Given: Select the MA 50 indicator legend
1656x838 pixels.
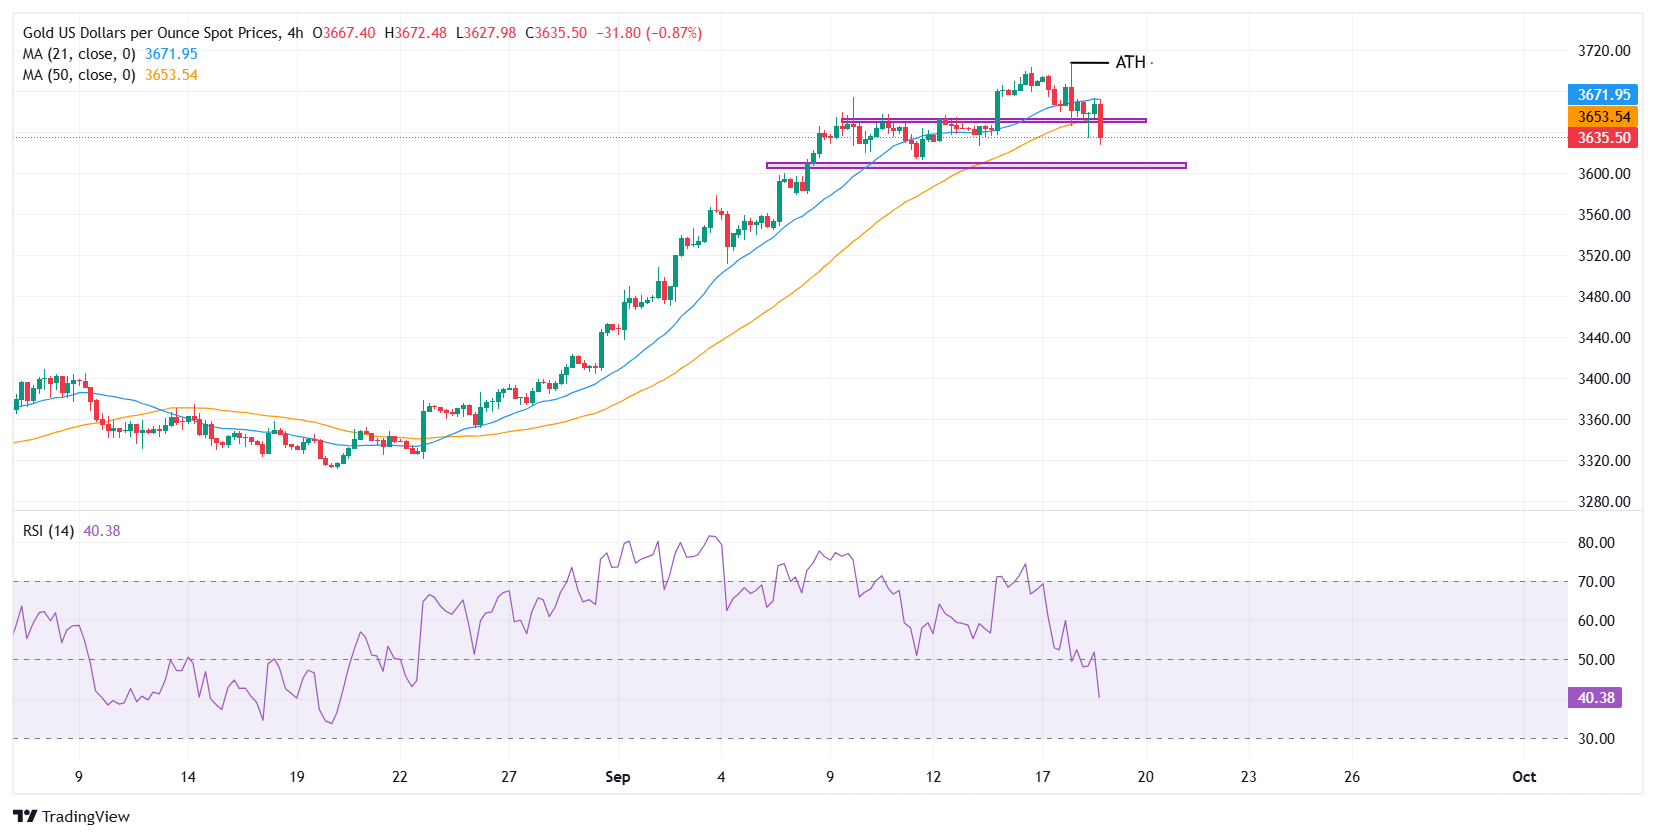Looking at the screenshot, I should click(x=110, y=75).
